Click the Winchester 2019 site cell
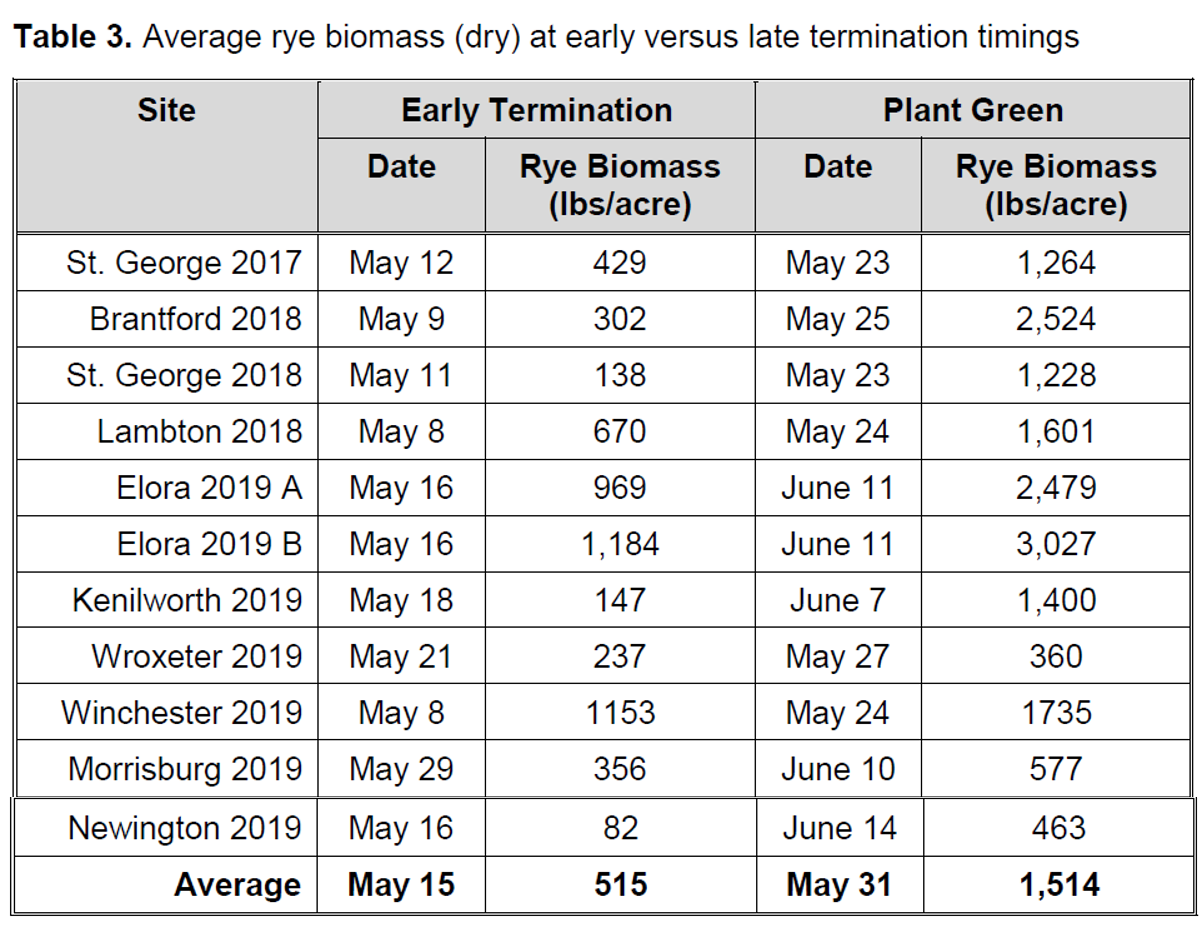 (x=181, y=713)
